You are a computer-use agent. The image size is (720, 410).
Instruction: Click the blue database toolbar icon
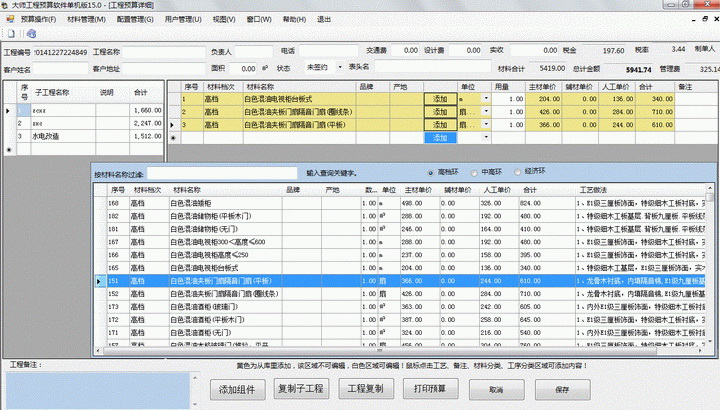click(31, 34)
